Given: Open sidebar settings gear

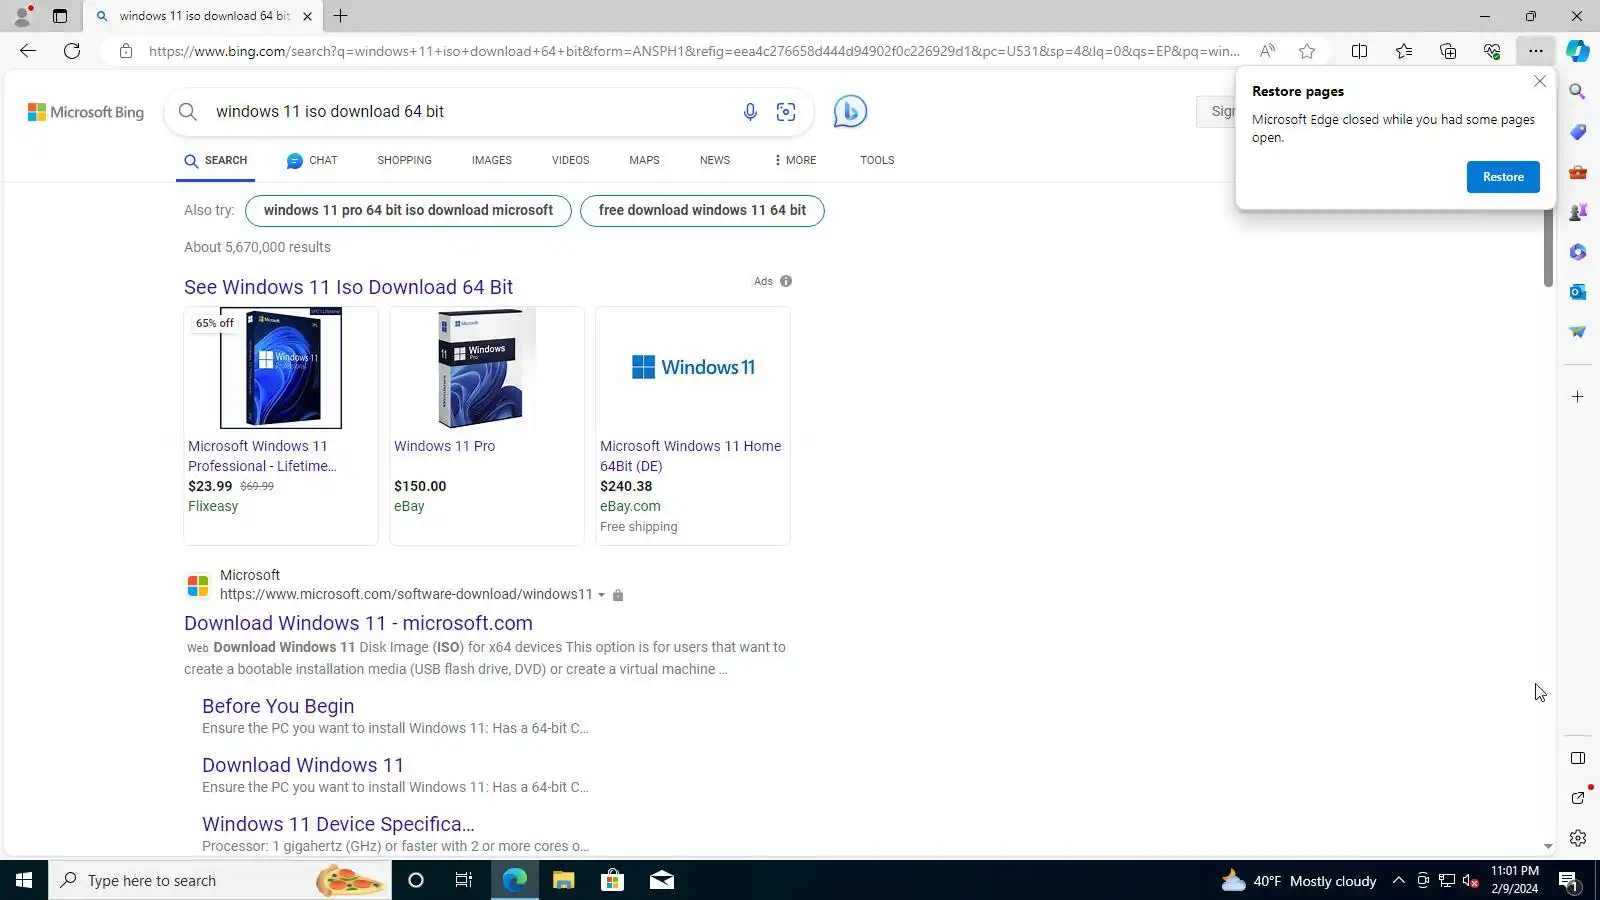Looking at the screenshot, I should (1577, 838).
